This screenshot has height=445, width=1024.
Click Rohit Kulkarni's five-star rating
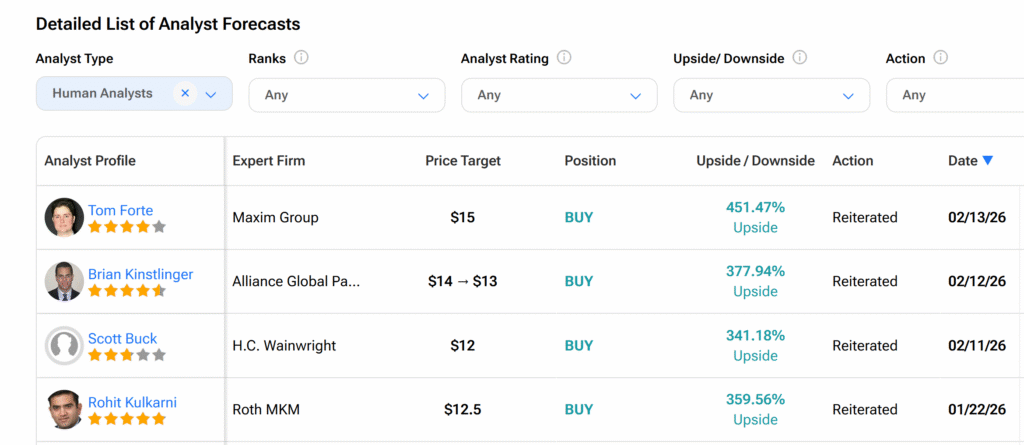(x=126, y=419)
